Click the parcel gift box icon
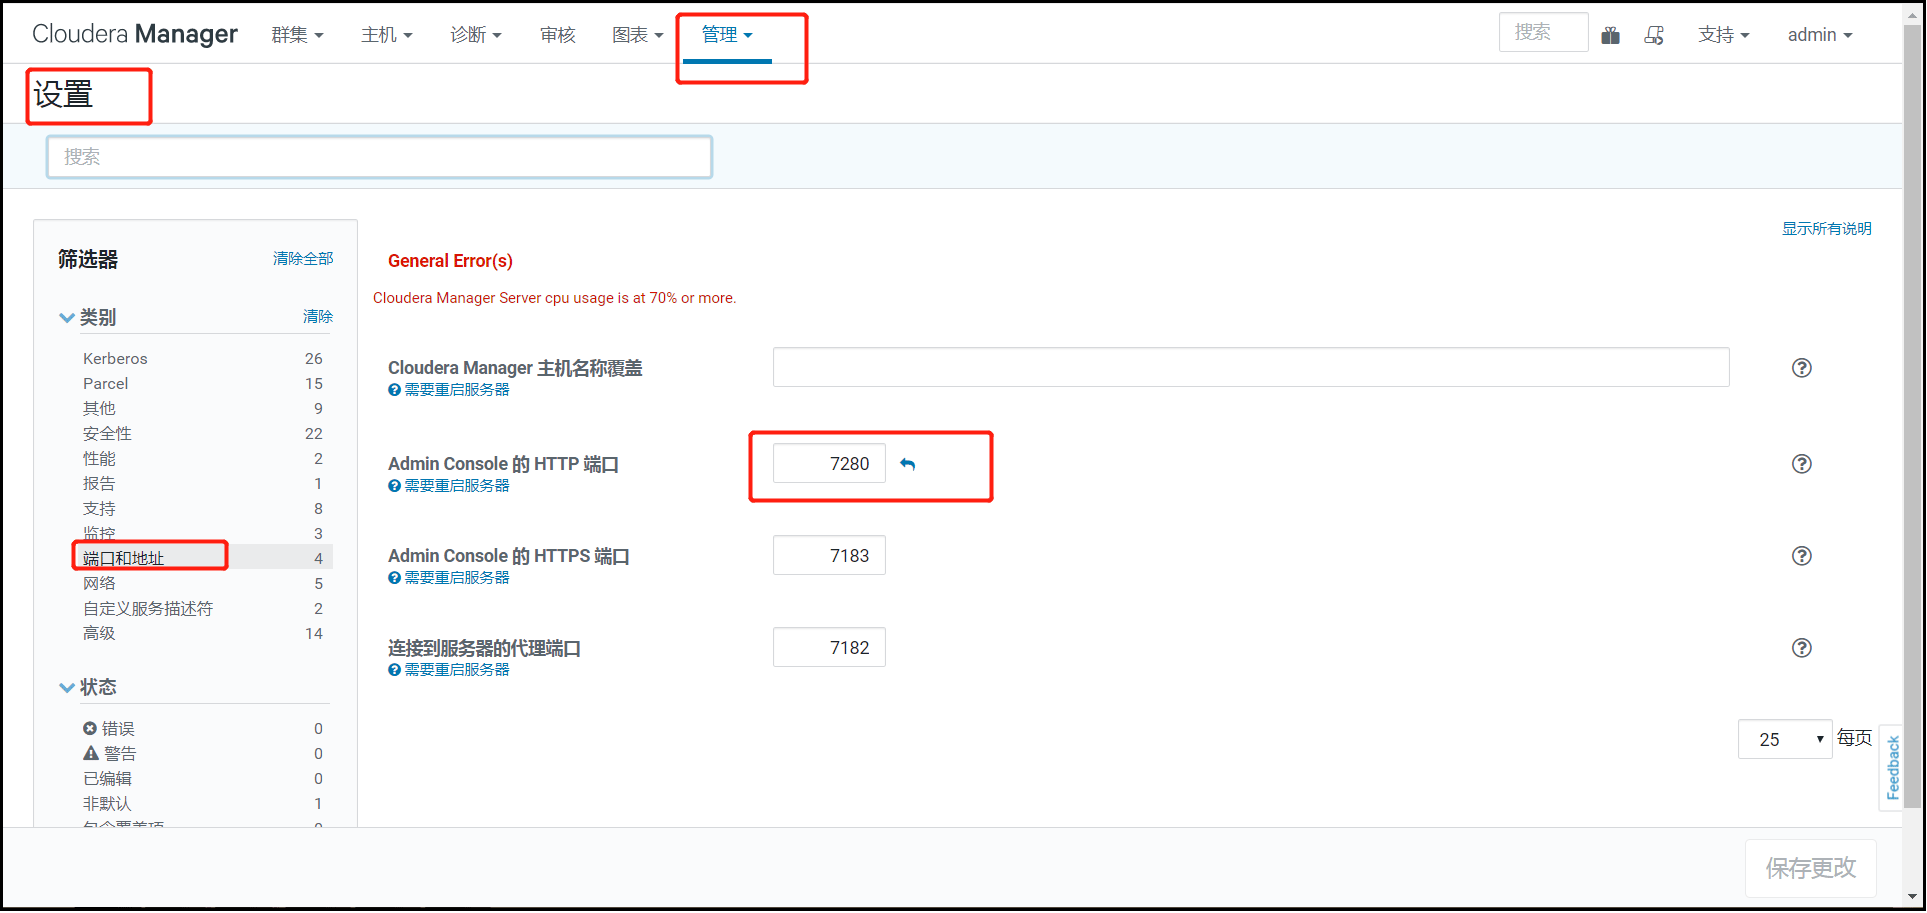Image resolution: width=1927 pixels, height=913 pixels. (1610, 35)
